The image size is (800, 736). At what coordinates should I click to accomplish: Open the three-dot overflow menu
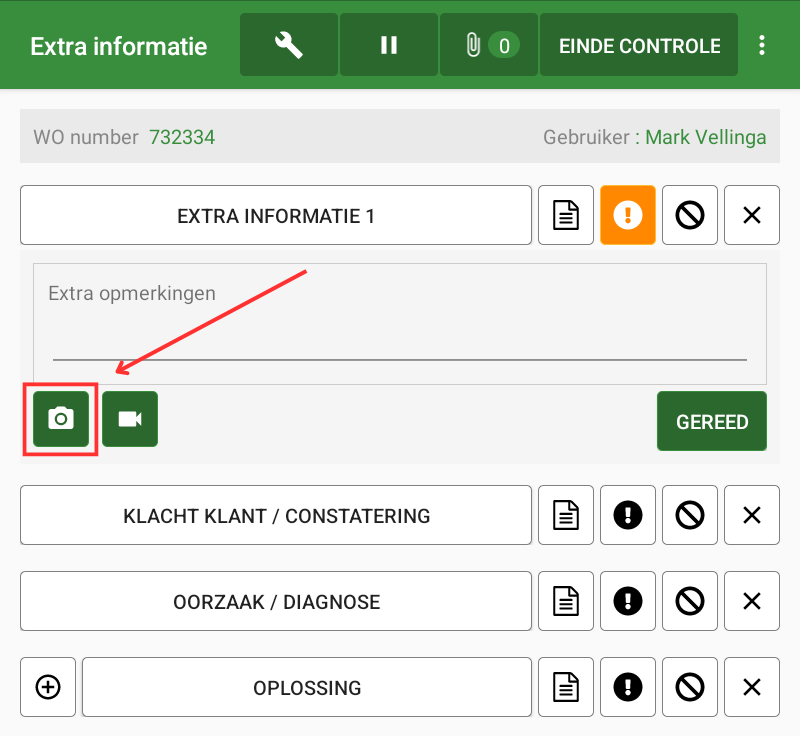click(762, 45)
